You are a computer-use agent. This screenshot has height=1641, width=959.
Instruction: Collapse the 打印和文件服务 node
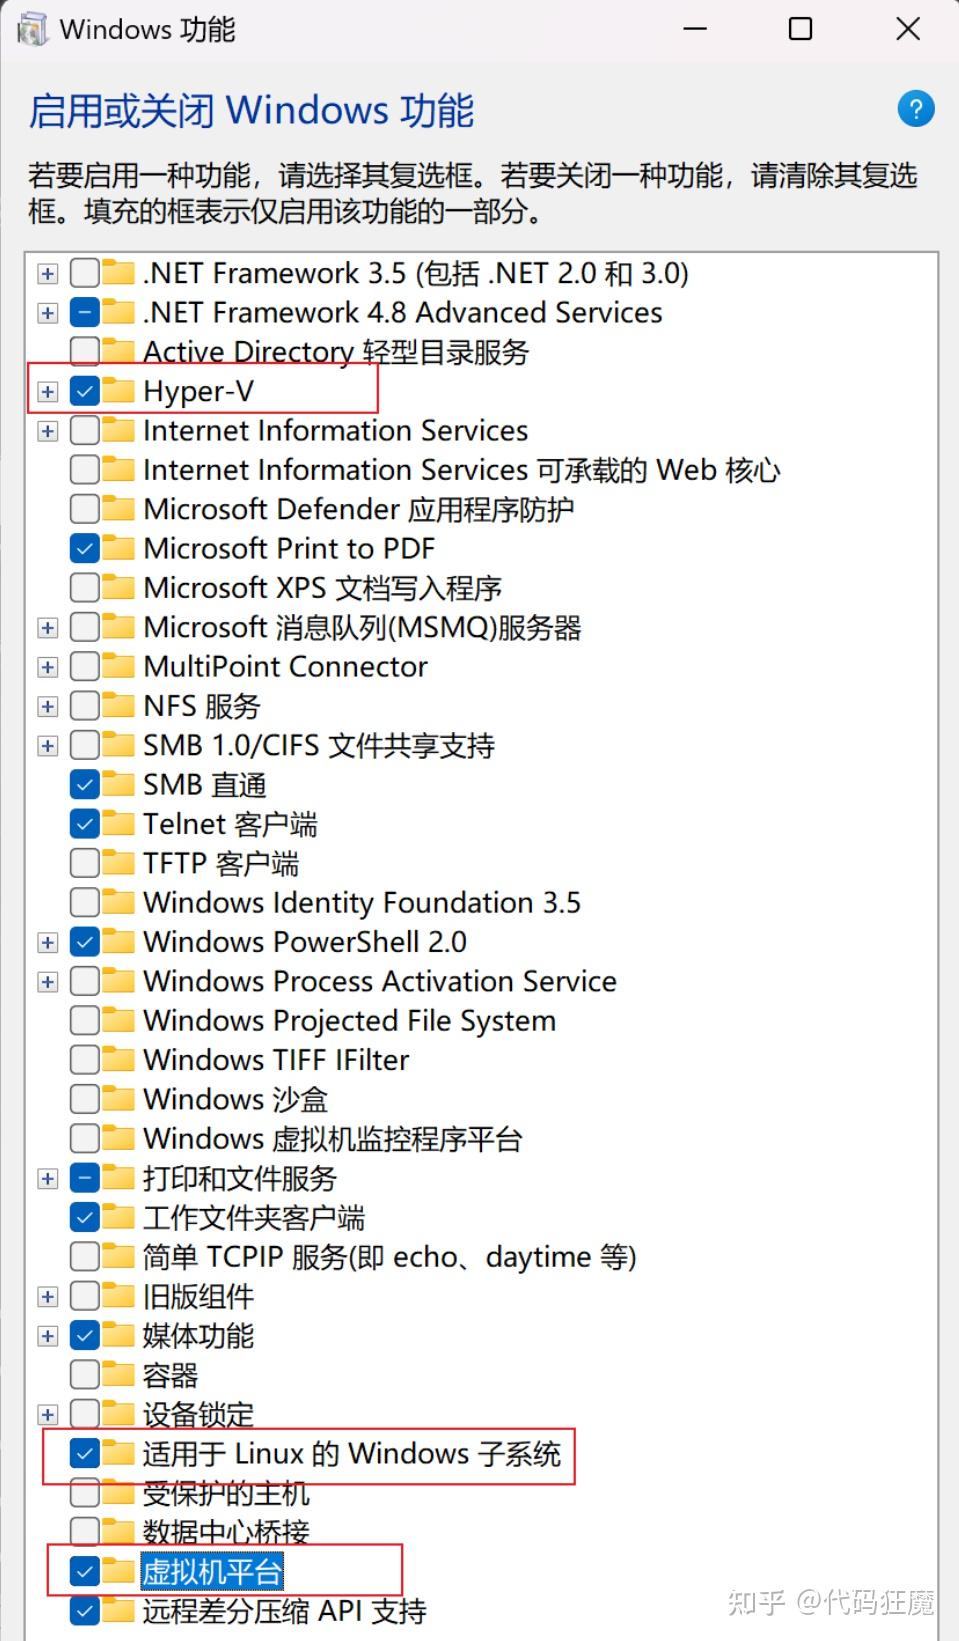coord(46,1177)
